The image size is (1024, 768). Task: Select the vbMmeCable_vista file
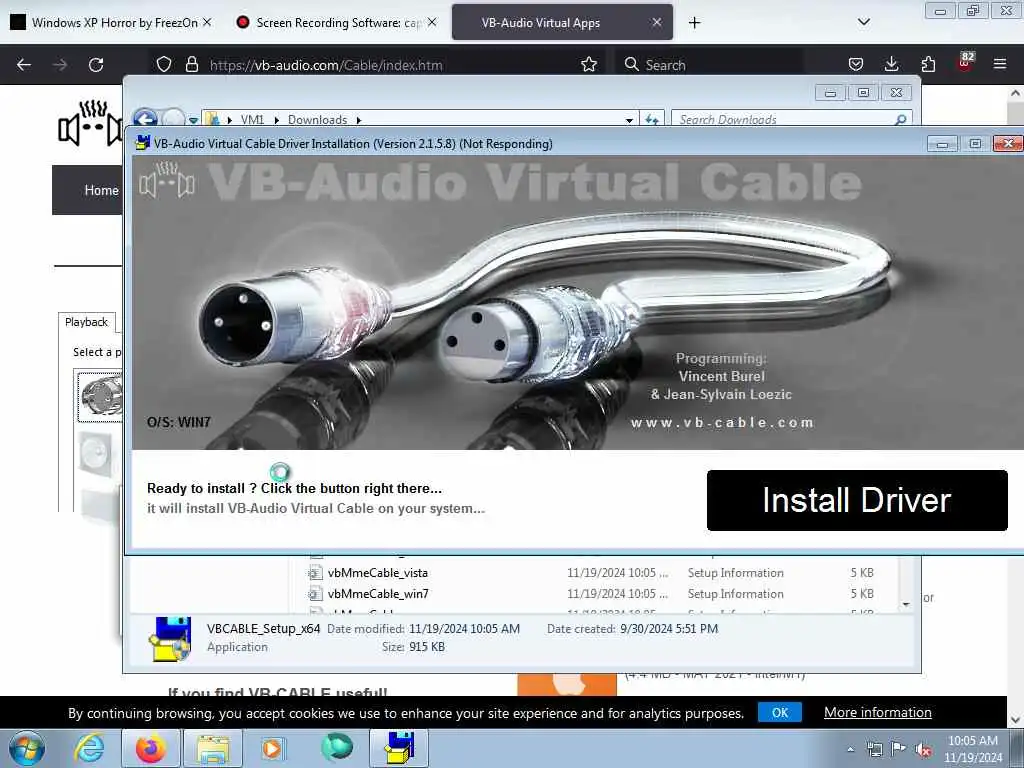point(377,573)
